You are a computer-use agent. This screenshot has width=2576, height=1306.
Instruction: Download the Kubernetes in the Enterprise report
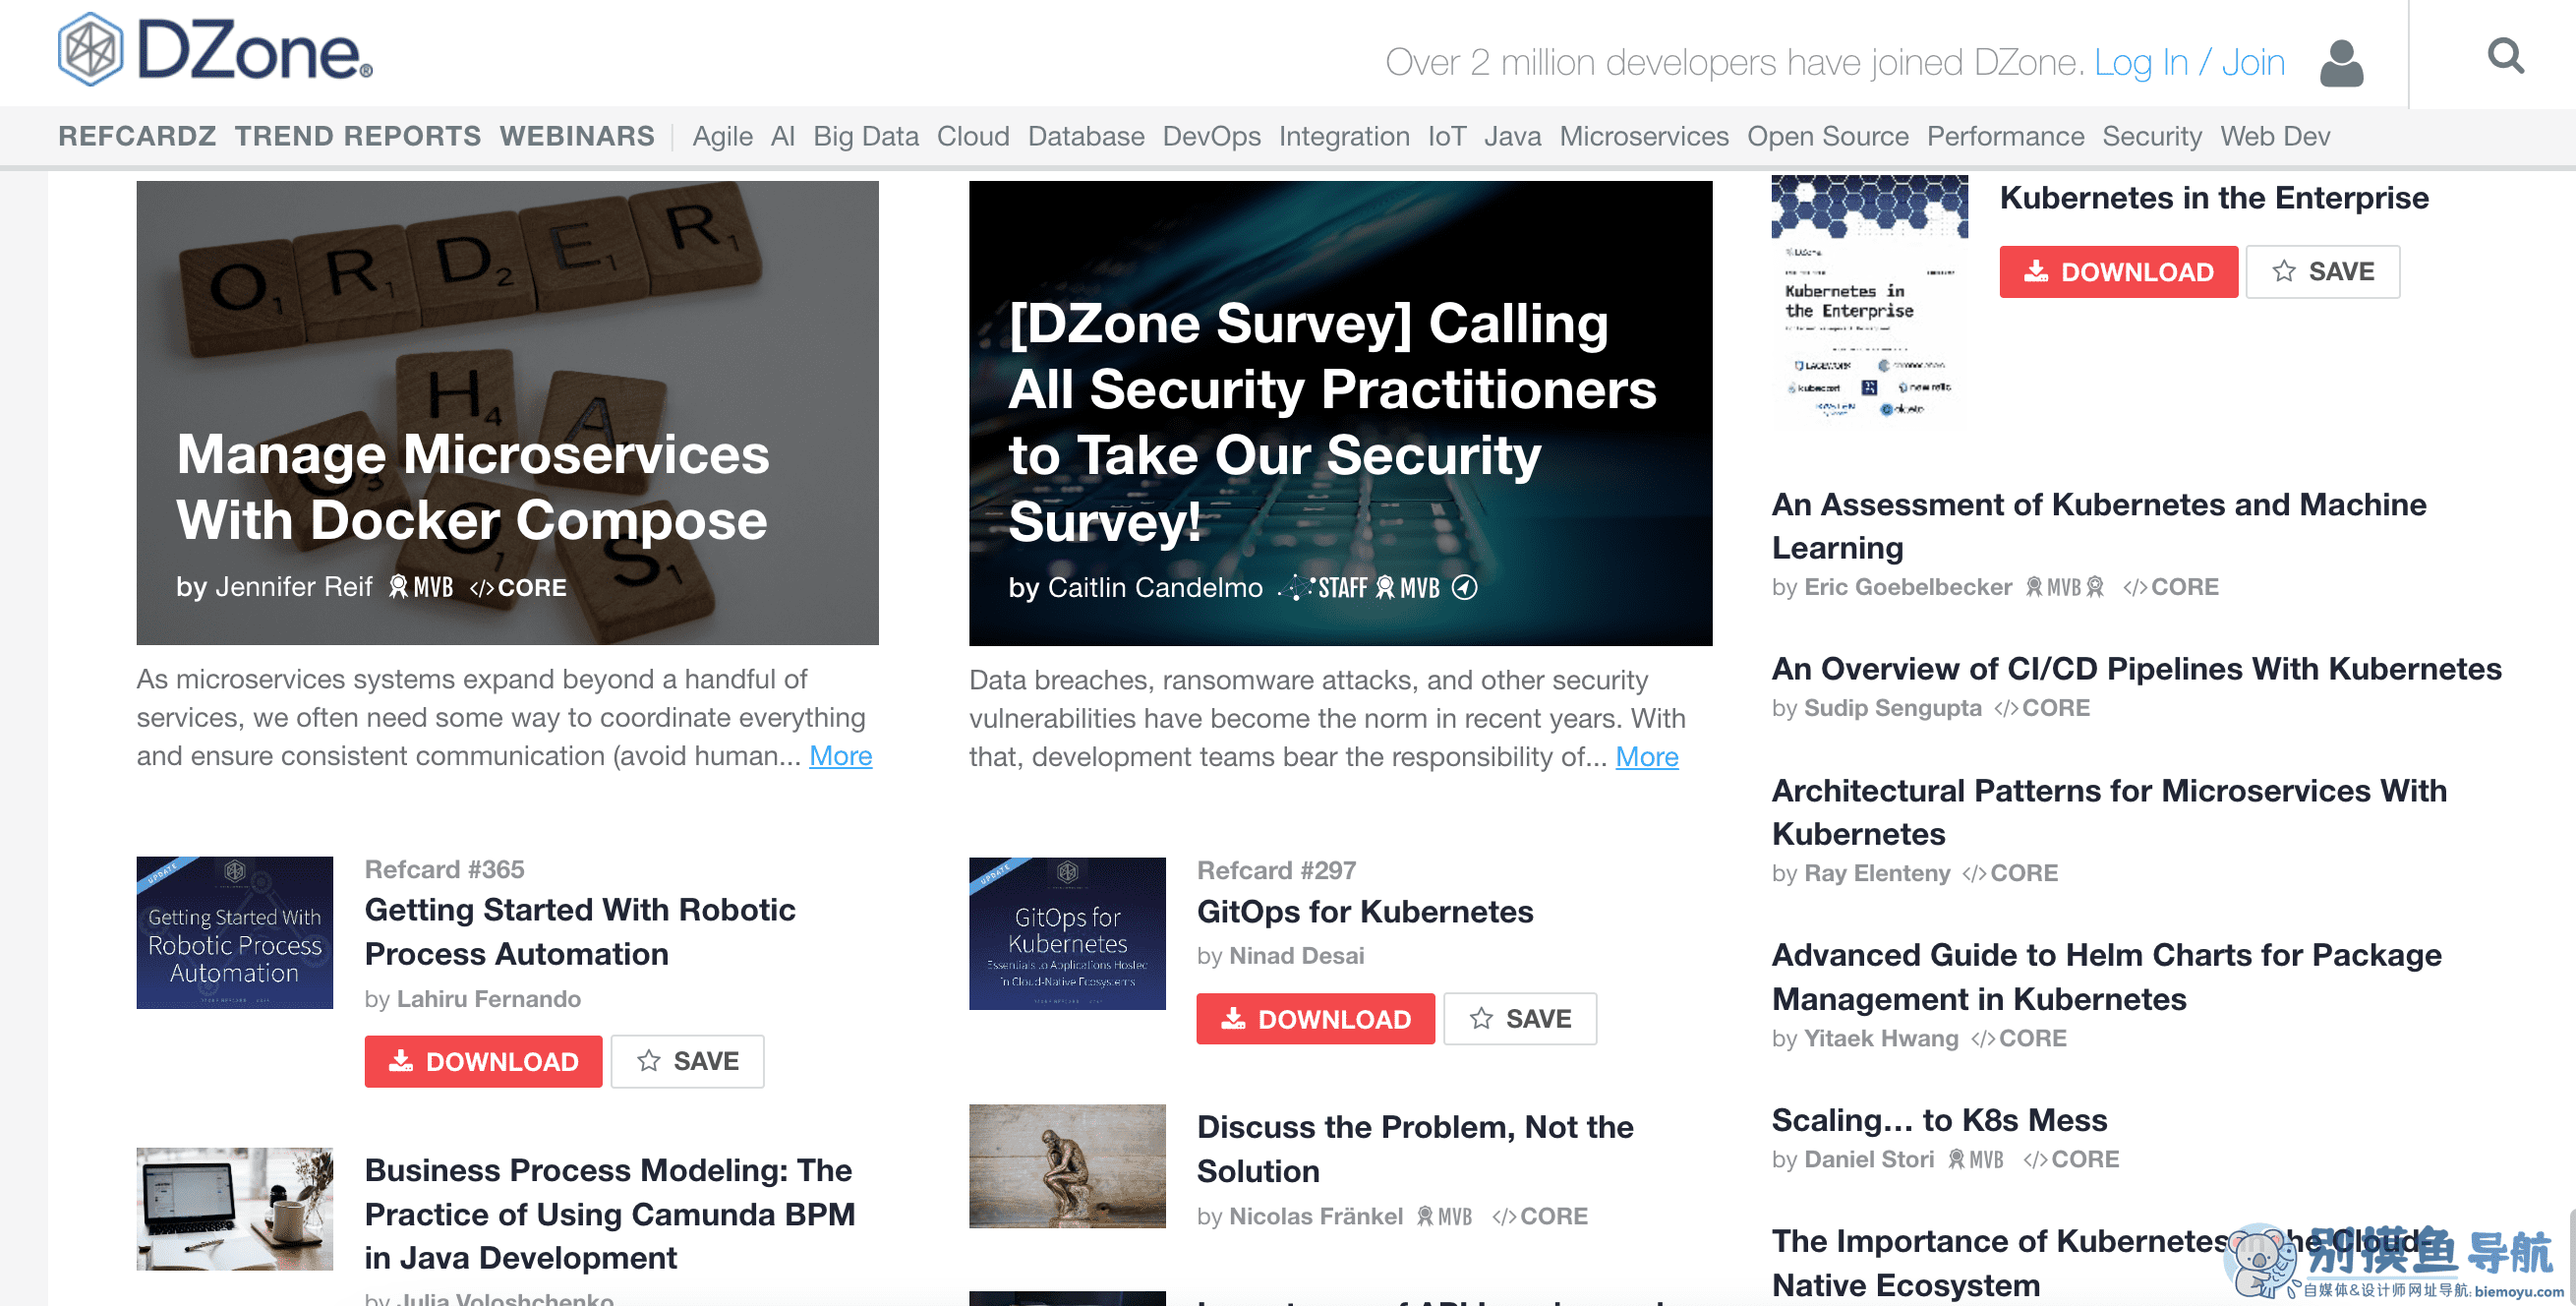click(2118, 271)
